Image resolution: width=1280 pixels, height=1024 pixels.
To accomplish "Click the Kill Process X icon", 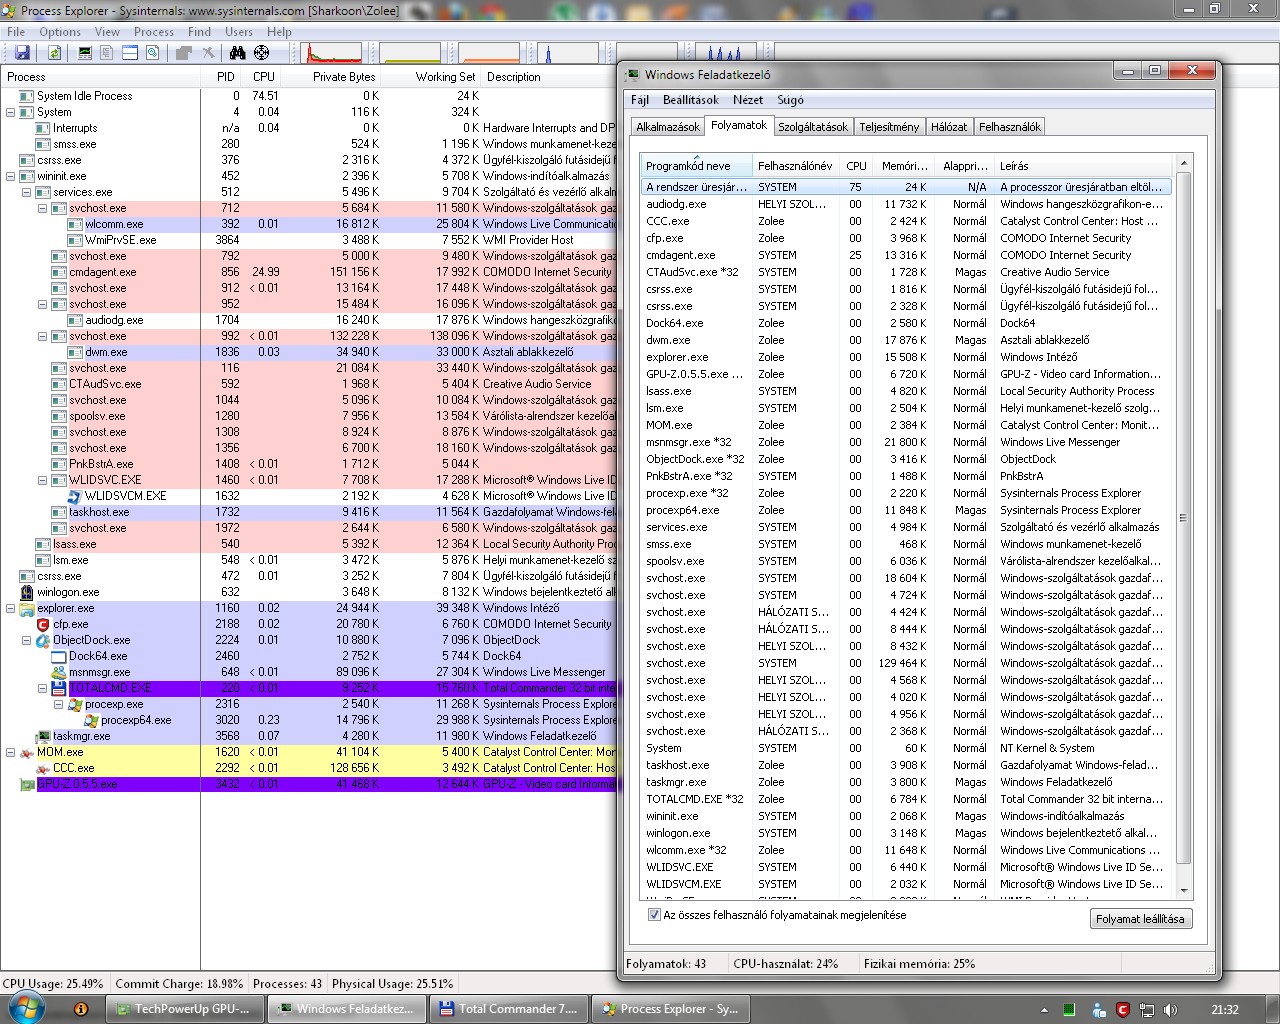I will pyautogui.click(x=208, y=52).
